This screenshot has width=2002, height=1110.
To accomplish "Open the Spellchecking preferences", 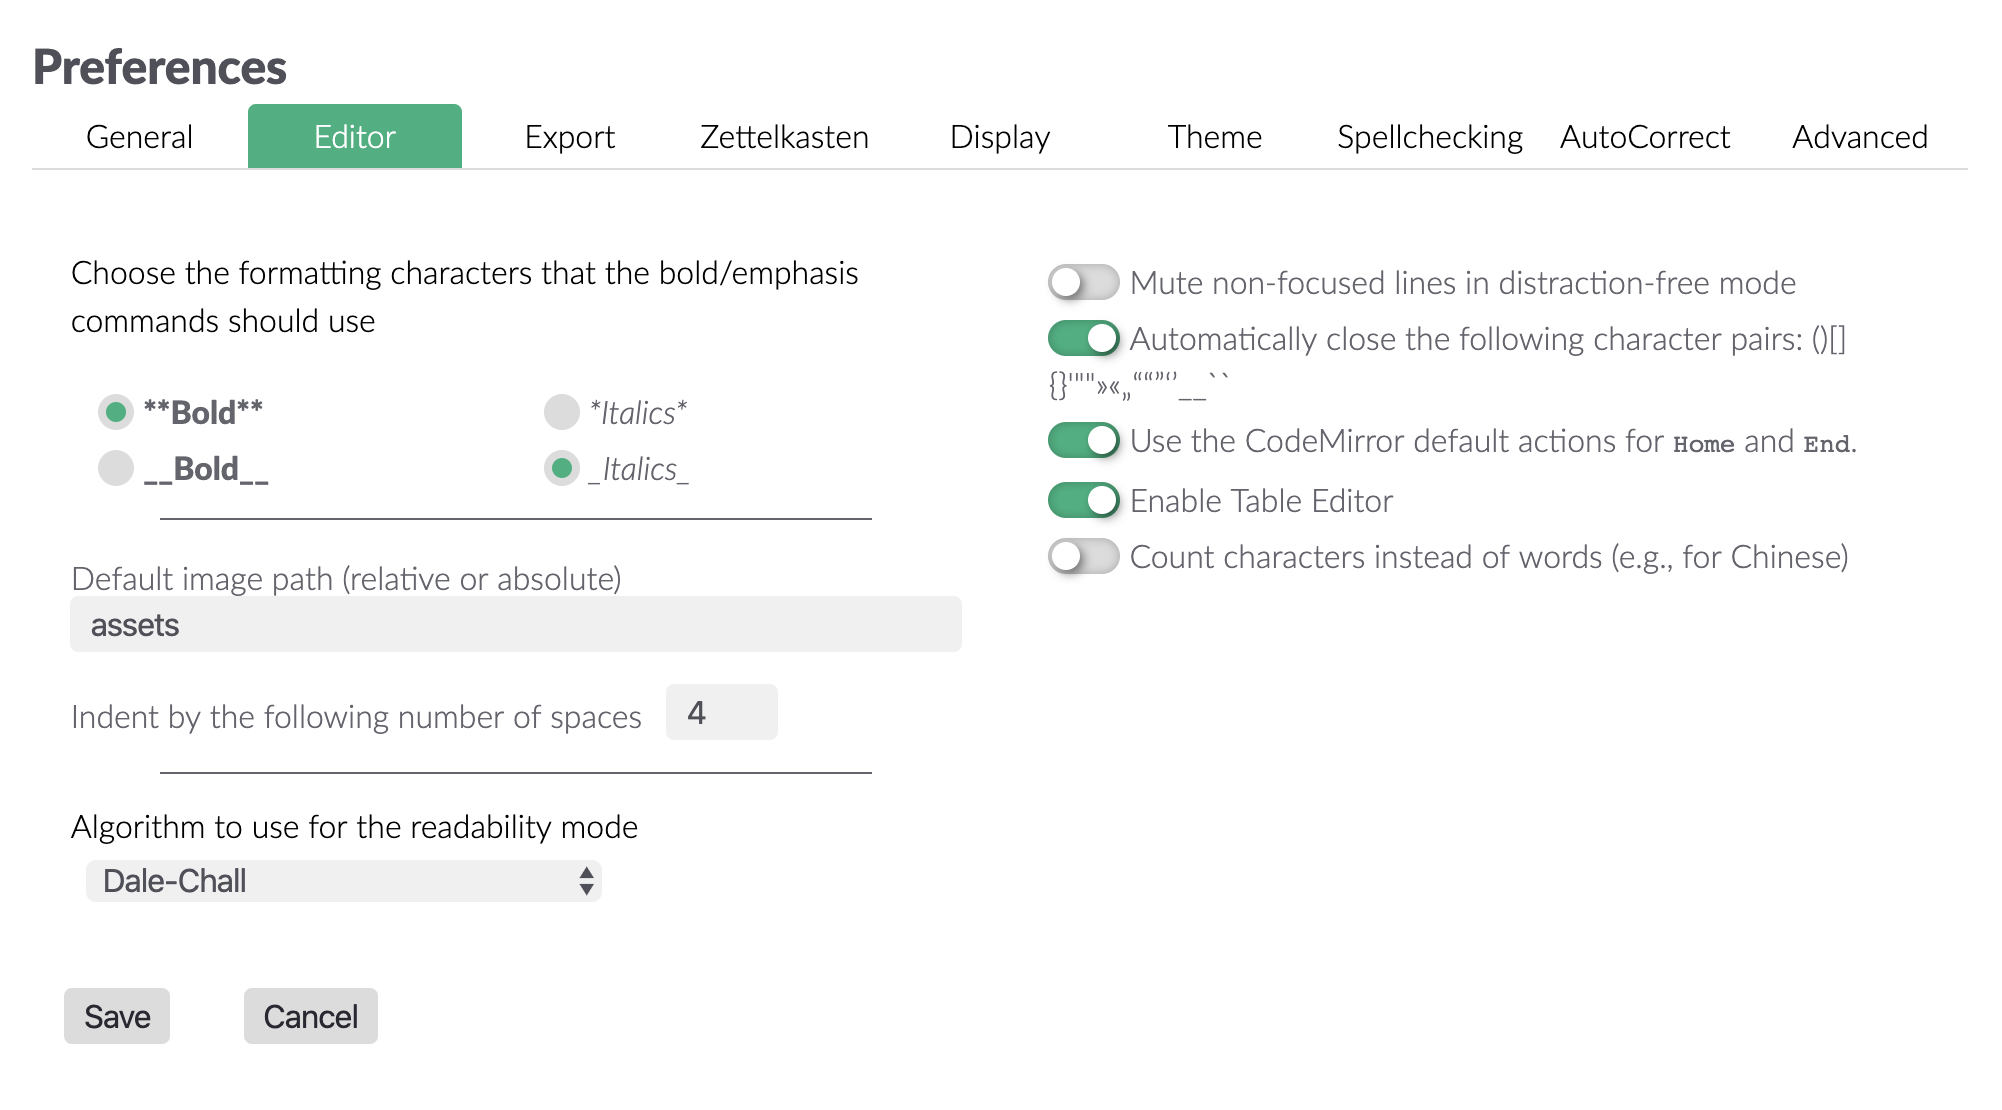I will tap(1430, 137).
